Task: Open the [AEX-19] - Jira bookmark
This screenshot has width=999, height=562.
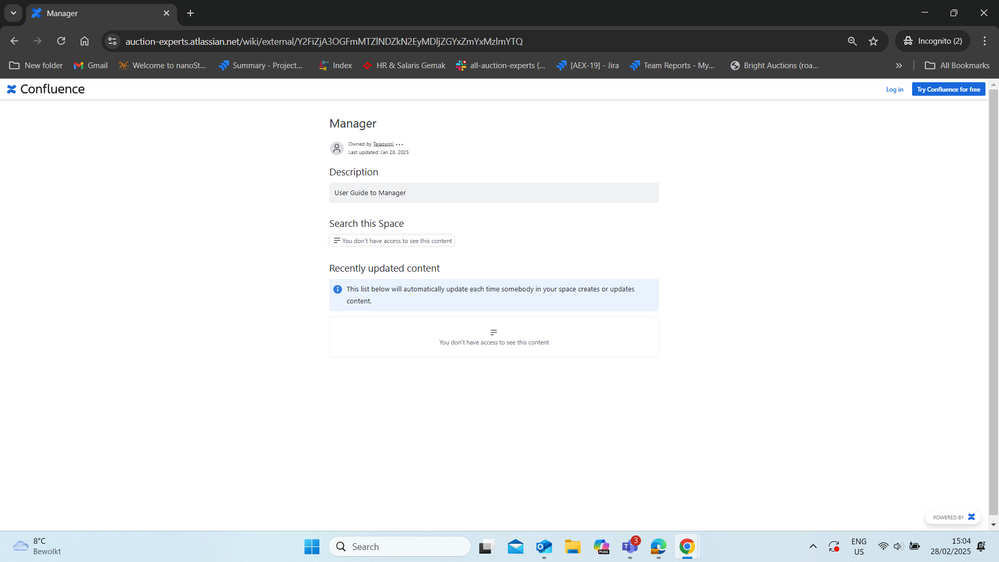Action: (587, 65)
